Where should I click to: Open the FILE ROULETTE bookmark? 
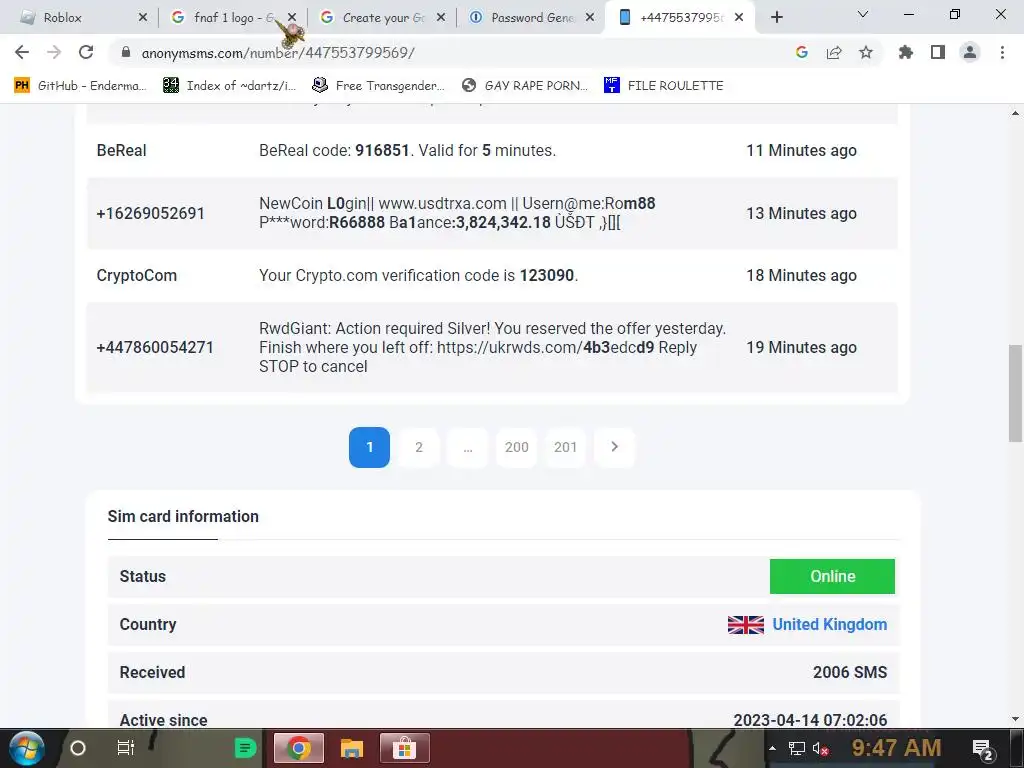(664, 86)
